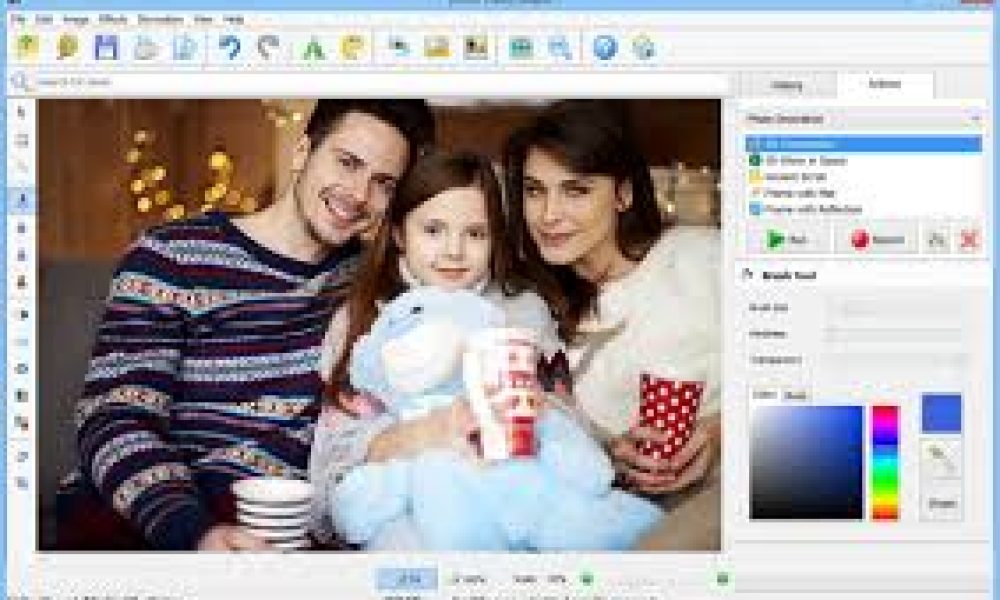Open the View menu
Image resolution: width=1000 pixels, height=600 pixels.
click(x=203, y=20)
